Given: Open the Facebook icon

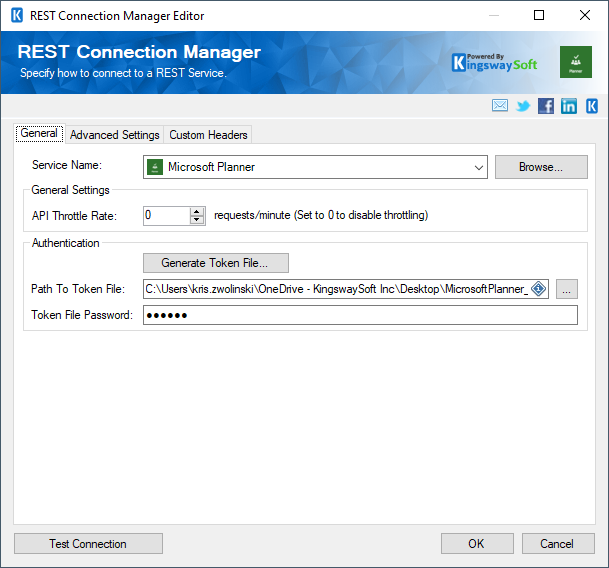Looking at the screenshot, I should [546, 106].
